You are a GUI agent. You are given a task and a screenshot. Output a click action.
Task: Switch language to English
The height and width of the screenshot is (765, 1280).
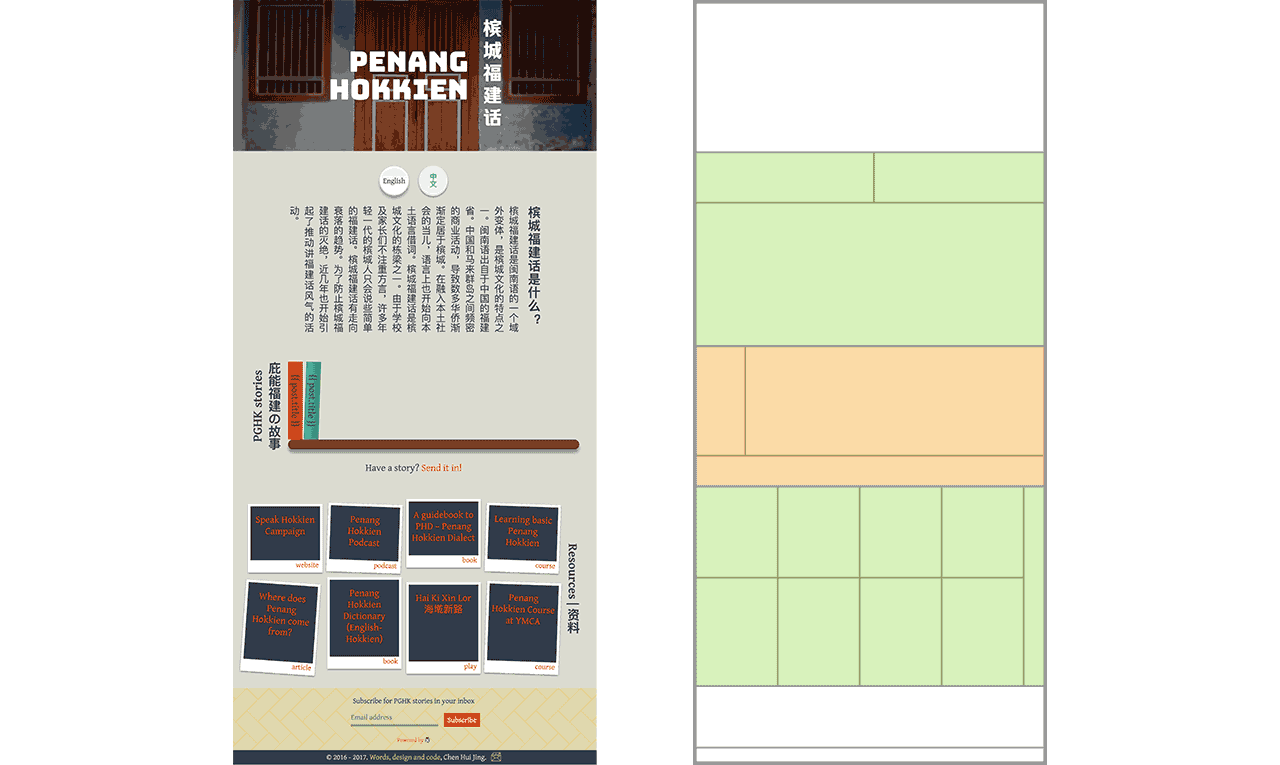pyautogui.click(x=393, y=180)
